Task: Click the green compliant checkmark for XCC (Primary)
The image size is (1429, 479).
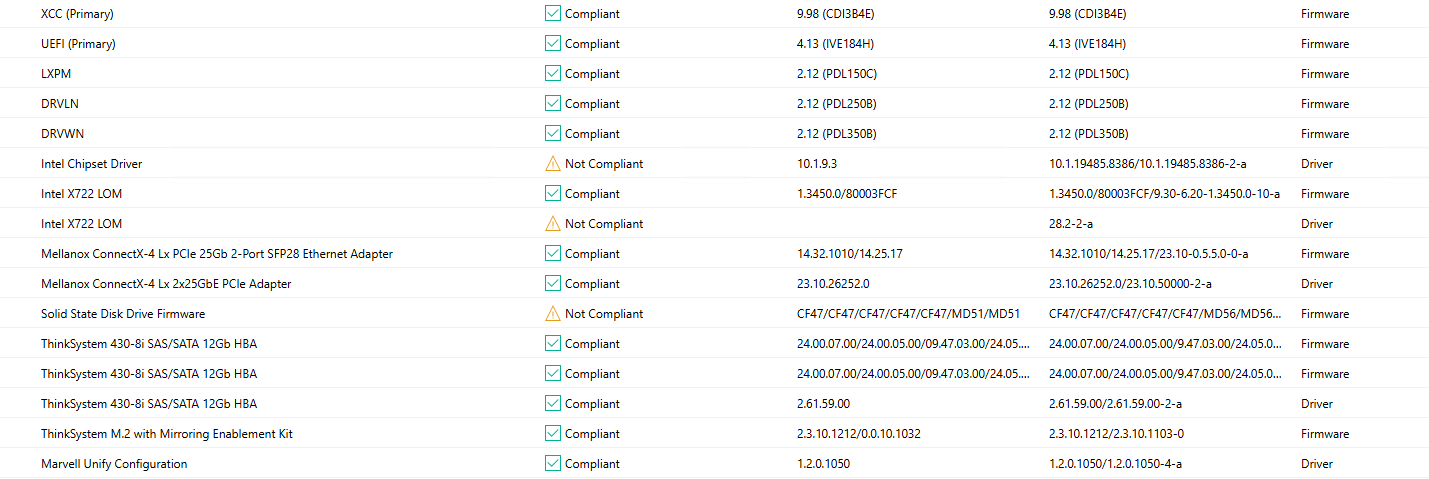Action: click(x=552, y=14)
